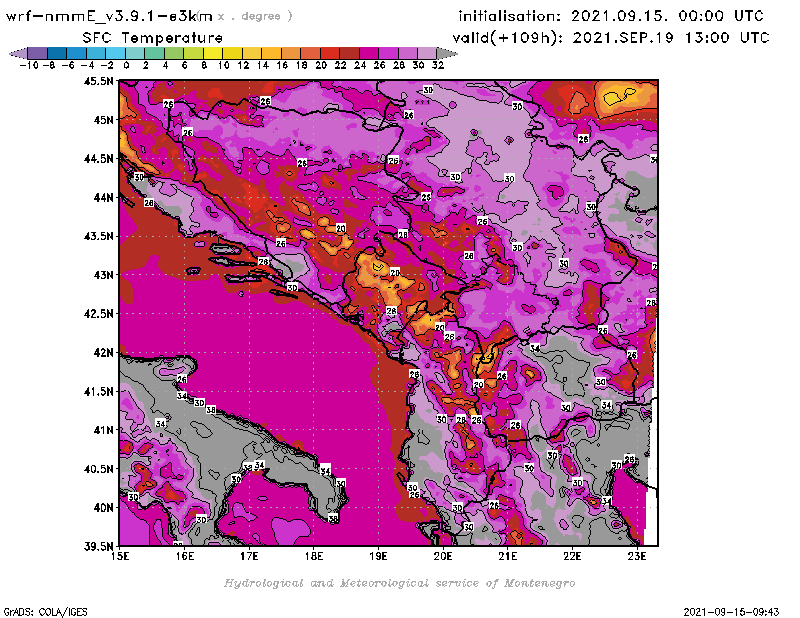This screenshot has height=618, width=800.
Task: Click the legend swatch between 10 and 12
Action: coord(232,53)
